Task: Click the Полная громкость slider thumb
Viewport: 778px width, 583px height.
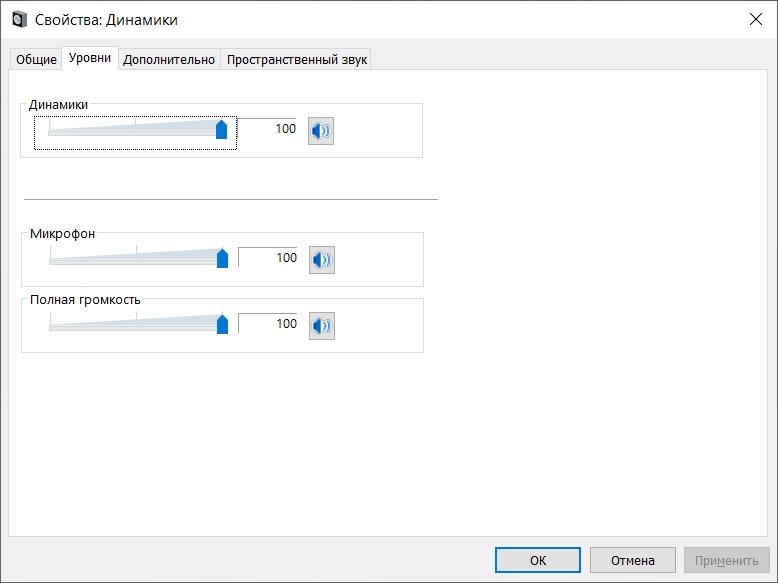Action: click(x=223, y=324)
